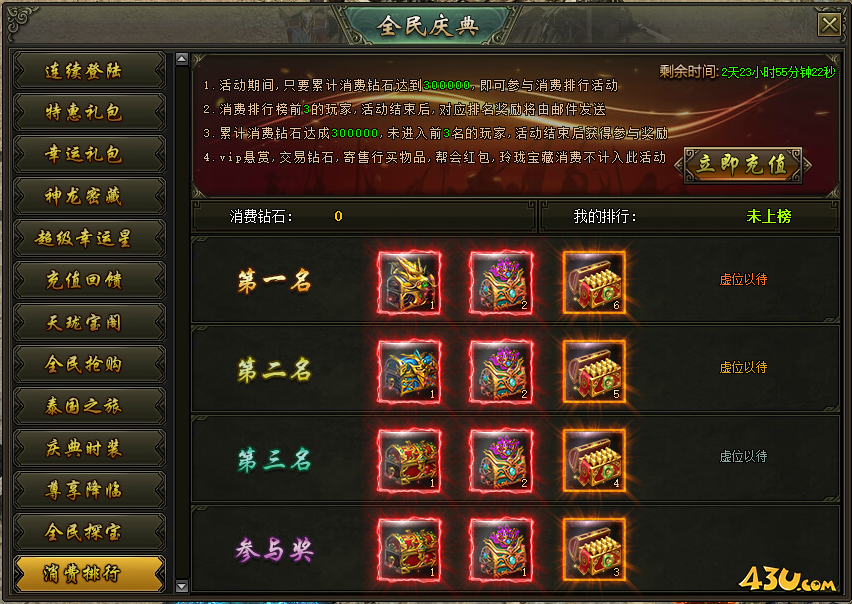Screen dimensions: 852x604
Task: Open the 庆典时装 tab
Action: [x=90, y=448]
